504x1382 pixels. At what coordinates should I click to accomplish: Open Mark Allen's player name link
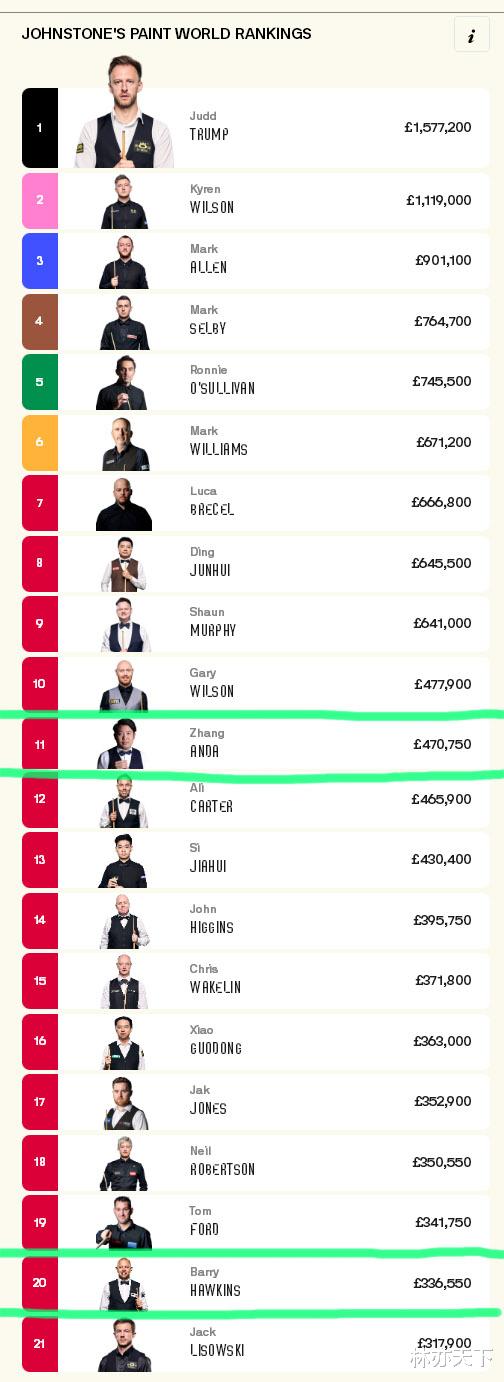coord(208,260)
